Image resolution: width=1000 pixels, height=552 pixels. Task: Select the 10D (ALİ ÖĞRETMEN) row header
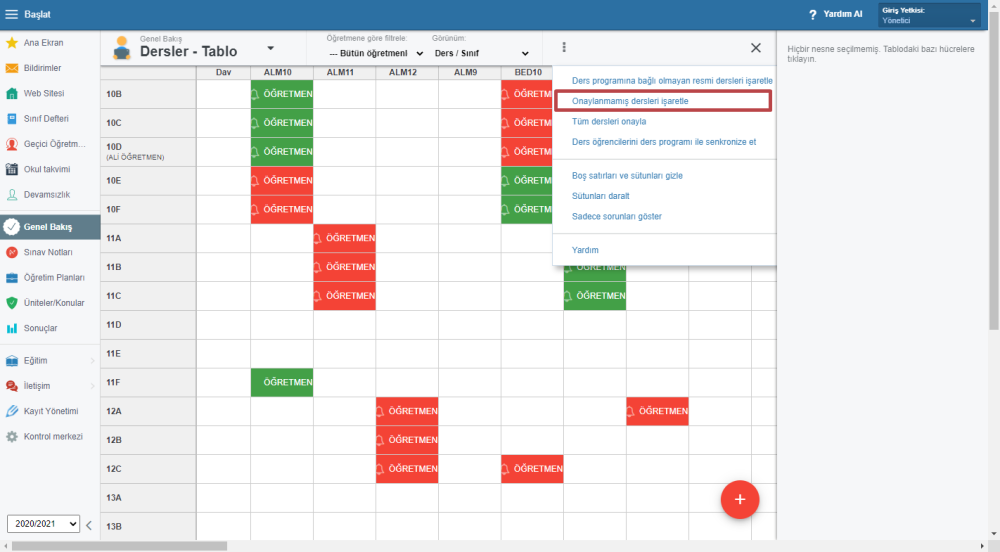coord(148,152)
